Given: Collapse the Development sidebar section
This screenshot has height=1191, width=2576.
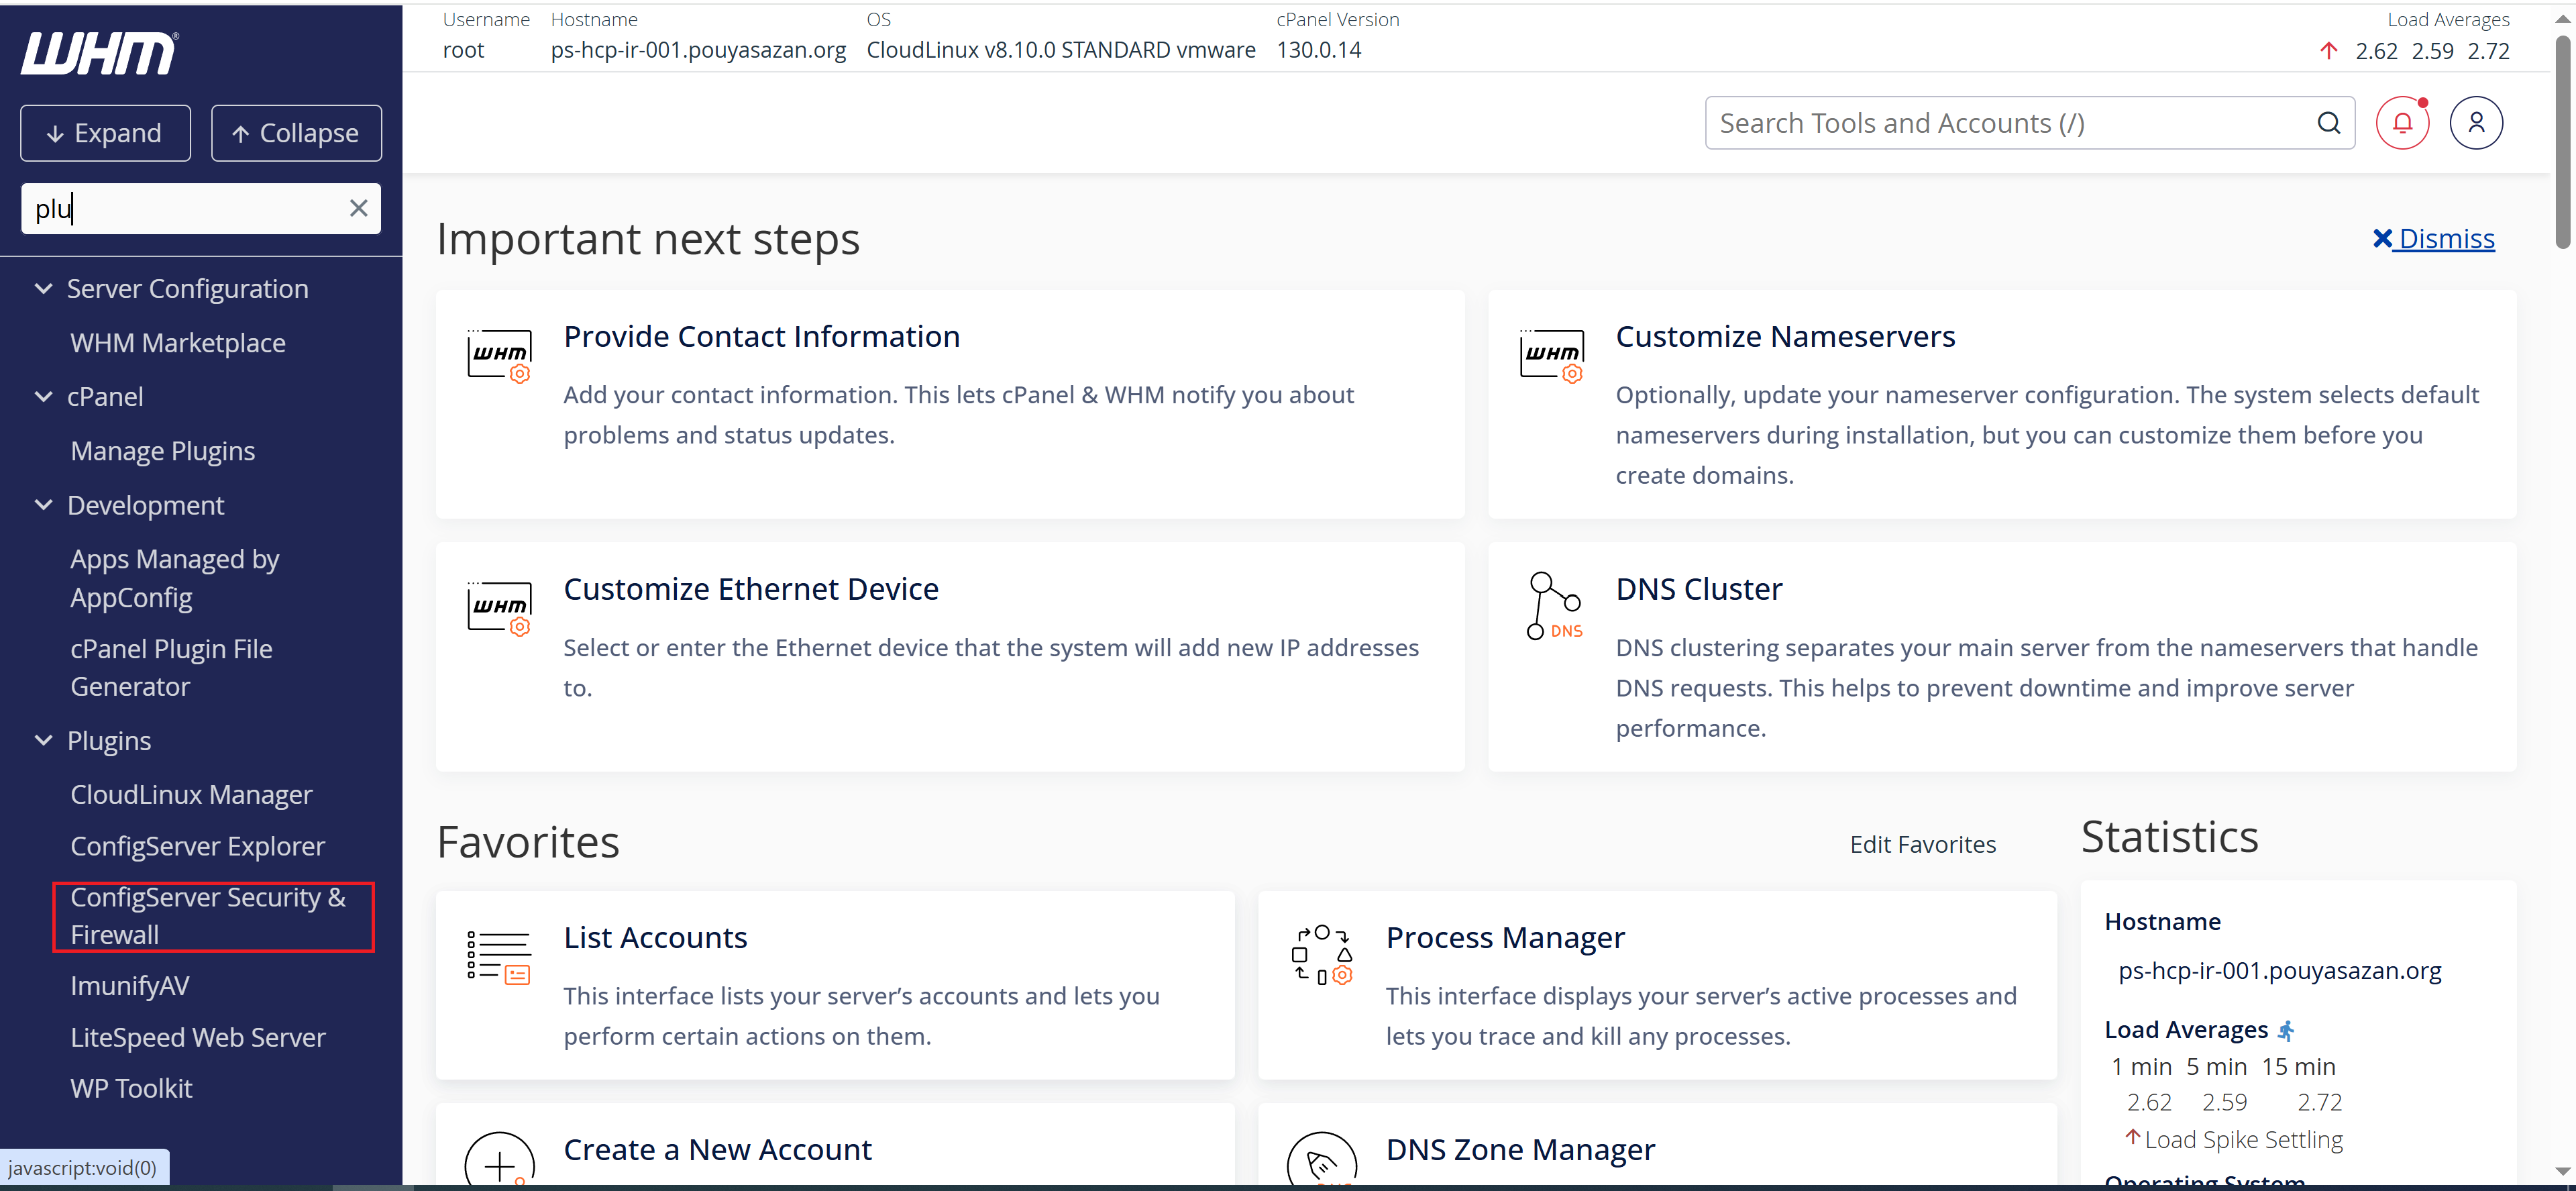Looking at the screenshot, I should click(x=44, y=505).
